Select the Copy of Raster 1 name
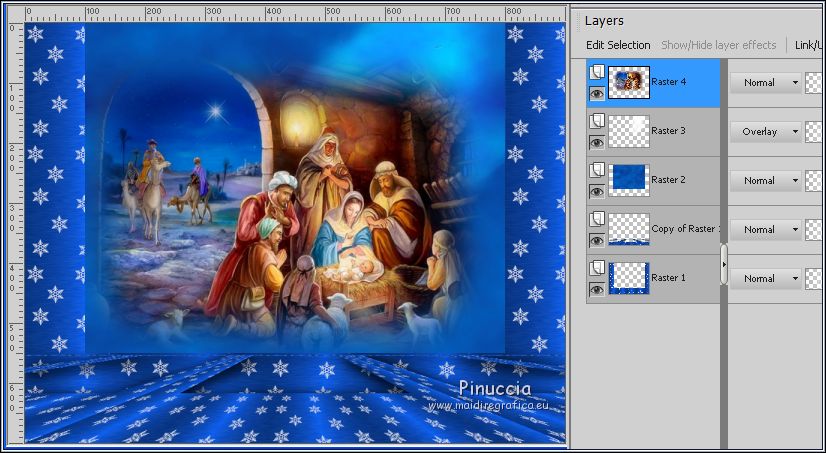826x453 pixels. (x=685, y=229)
